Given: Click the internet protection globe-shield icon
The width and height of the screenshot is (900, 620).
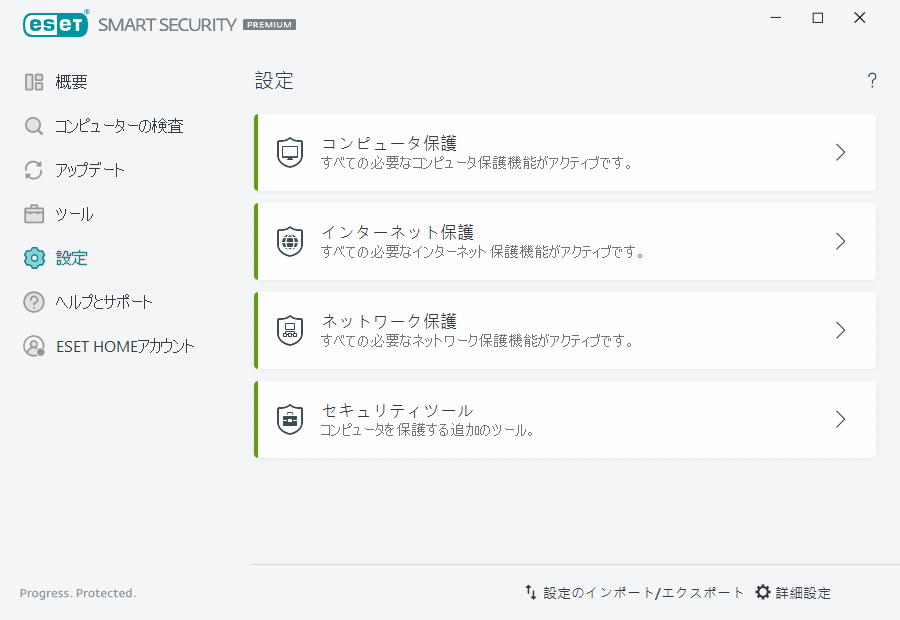Looking at the screenshot, I should tap(290, 241).
